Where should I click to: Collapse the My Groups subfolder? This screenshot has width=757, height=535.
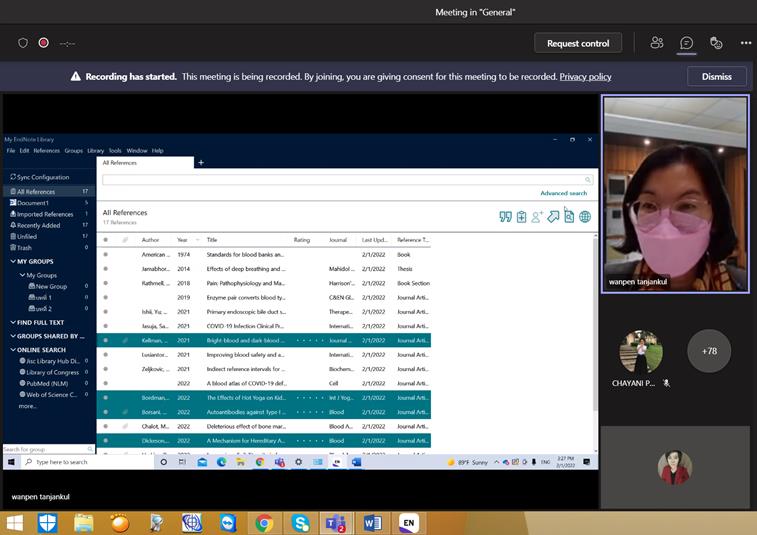point(22,275)
